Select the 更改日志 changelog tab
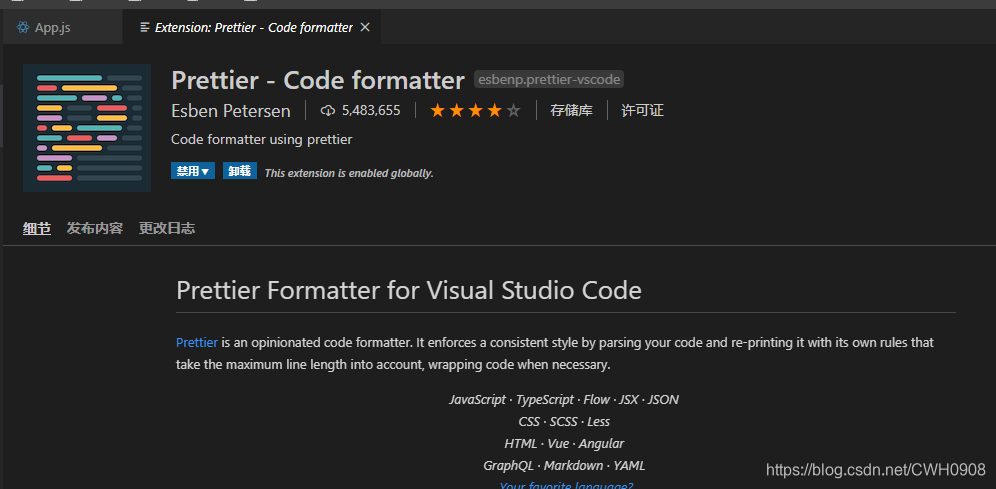The height and width of the screenshot is (489, 996). tap(167, 229)
